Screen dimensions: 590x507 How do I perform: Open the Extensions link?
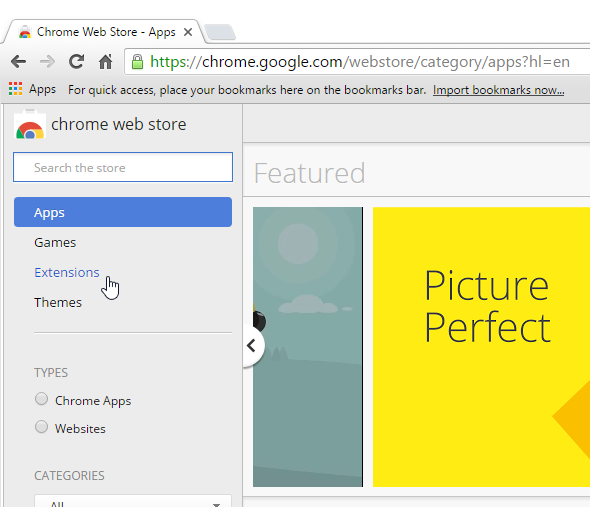click(67, 272)
